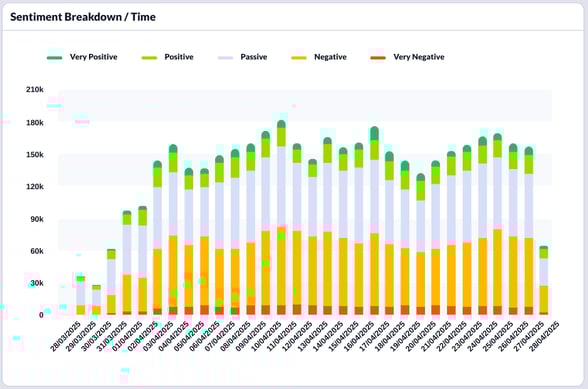The height and width of the screenshot is (389, 588).
Task: Click the 210k axis label
Action: pyautogui.click(x=34, y=90)
